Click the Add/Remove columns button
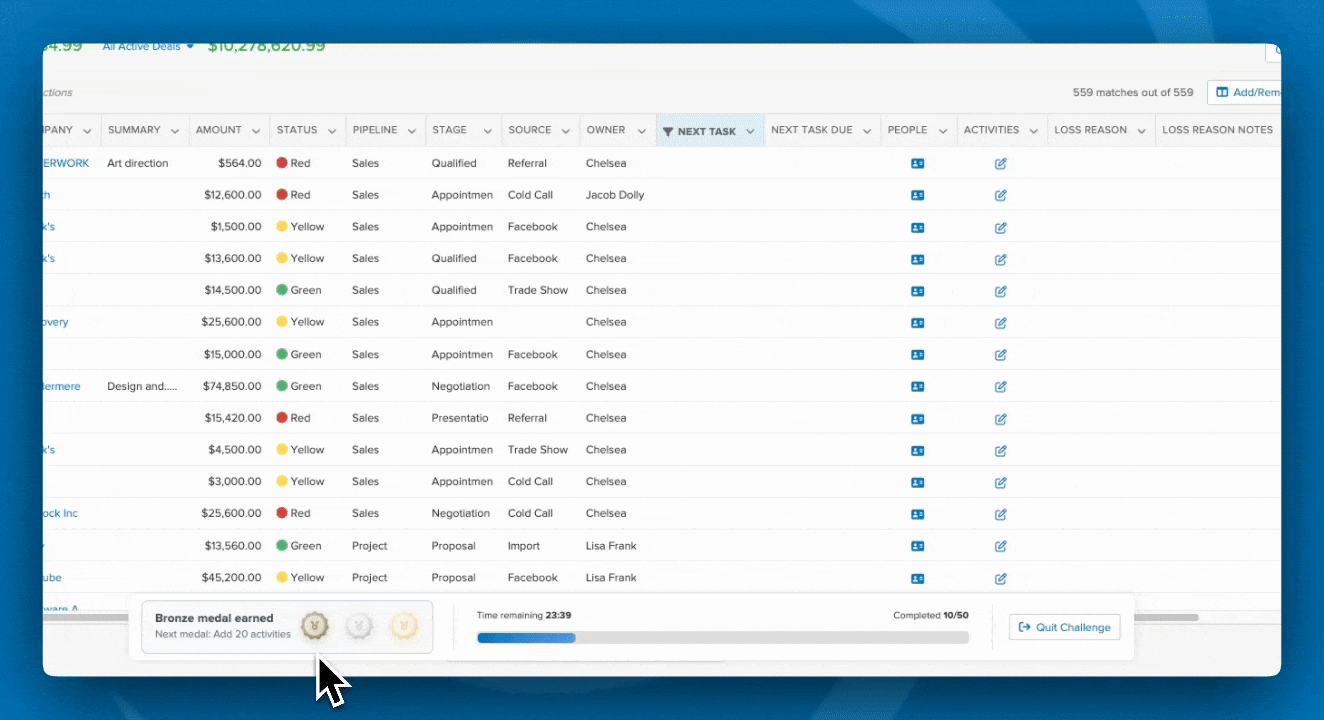 point(1245,92)
